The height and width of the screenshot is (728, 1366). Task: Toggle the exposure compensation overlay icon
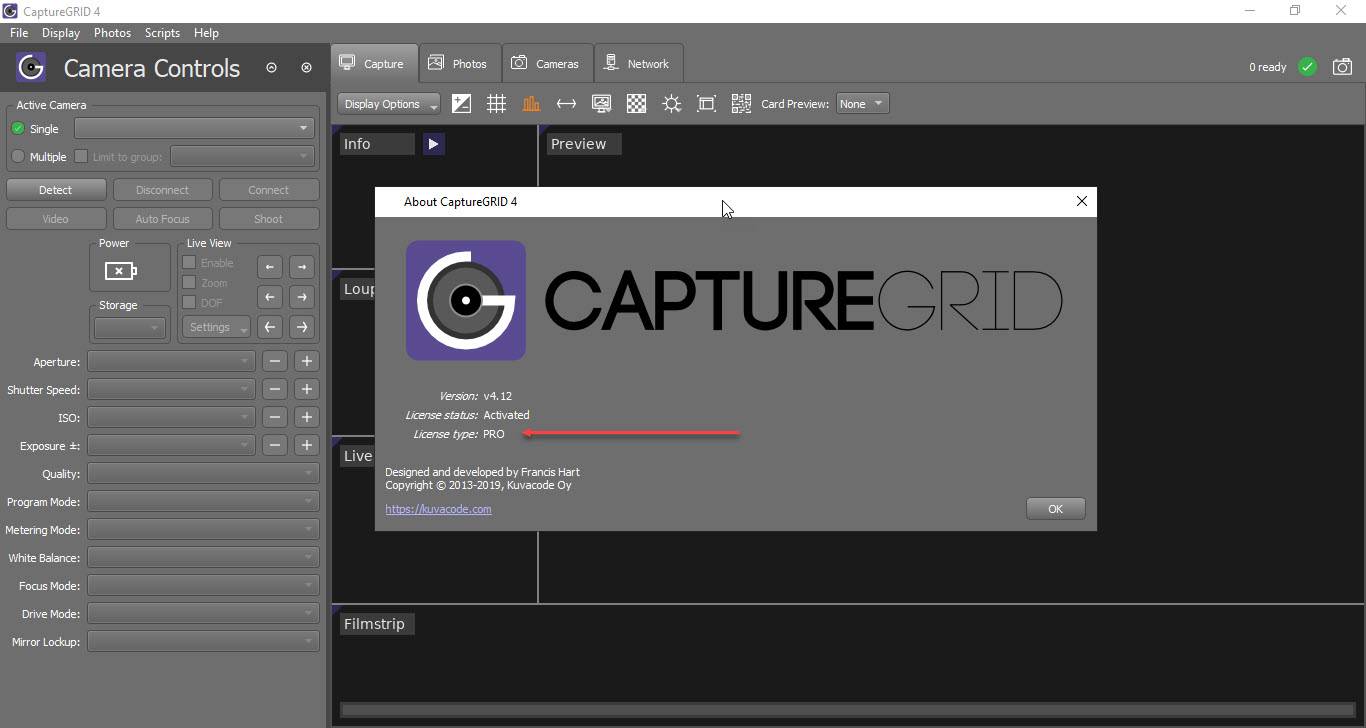(x=461, y=104)
